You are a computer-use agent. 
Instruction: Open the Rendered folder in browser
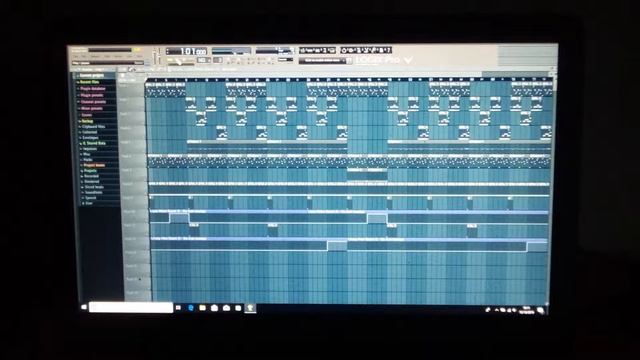[x=91, y=182]
